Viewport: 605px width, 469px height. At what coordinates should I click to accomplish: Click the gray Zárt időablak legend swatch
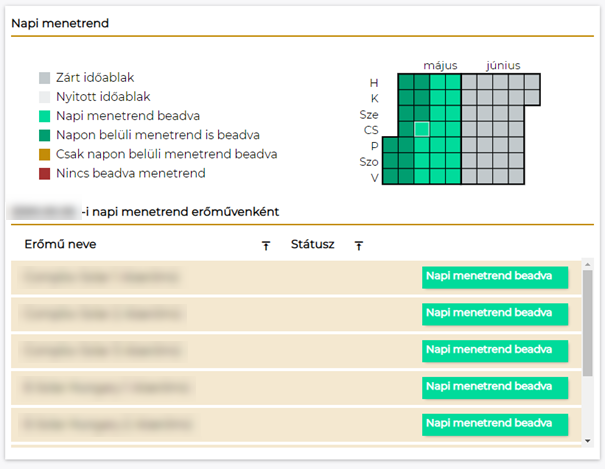pos(45,78)
